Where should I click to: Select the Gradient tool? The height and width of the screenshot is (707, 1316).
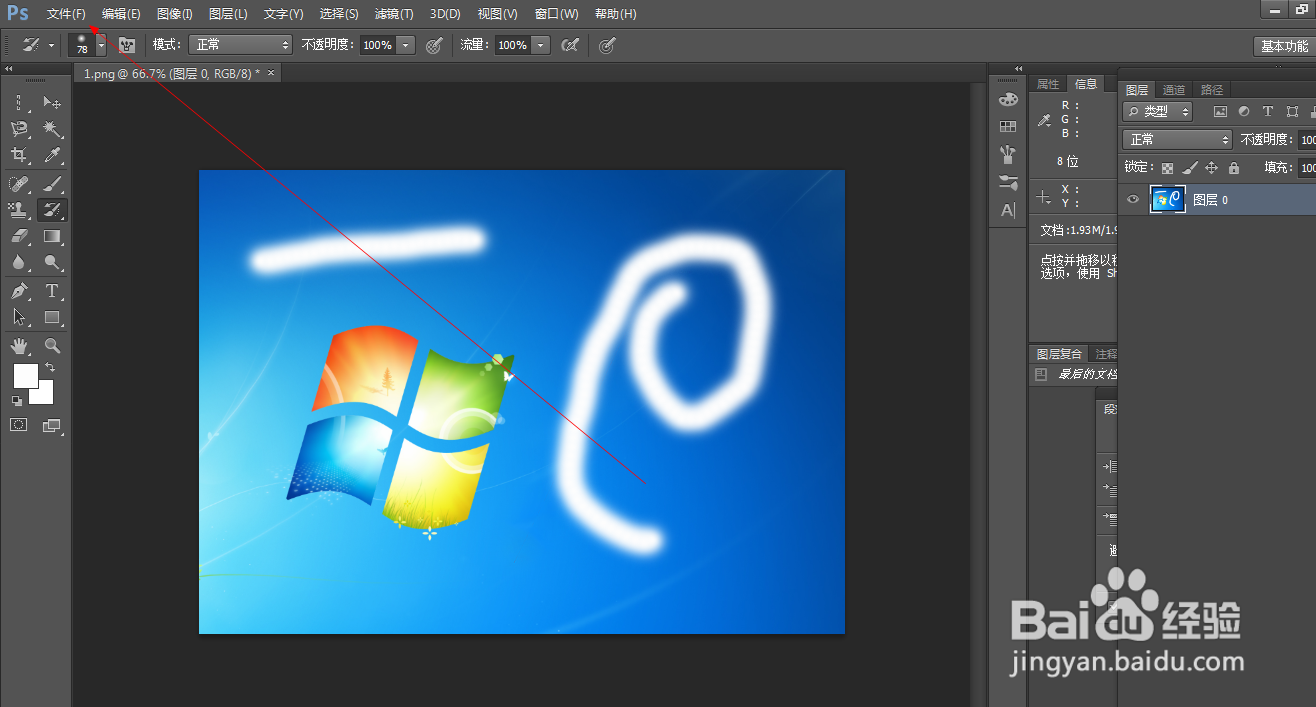[52, 236]
